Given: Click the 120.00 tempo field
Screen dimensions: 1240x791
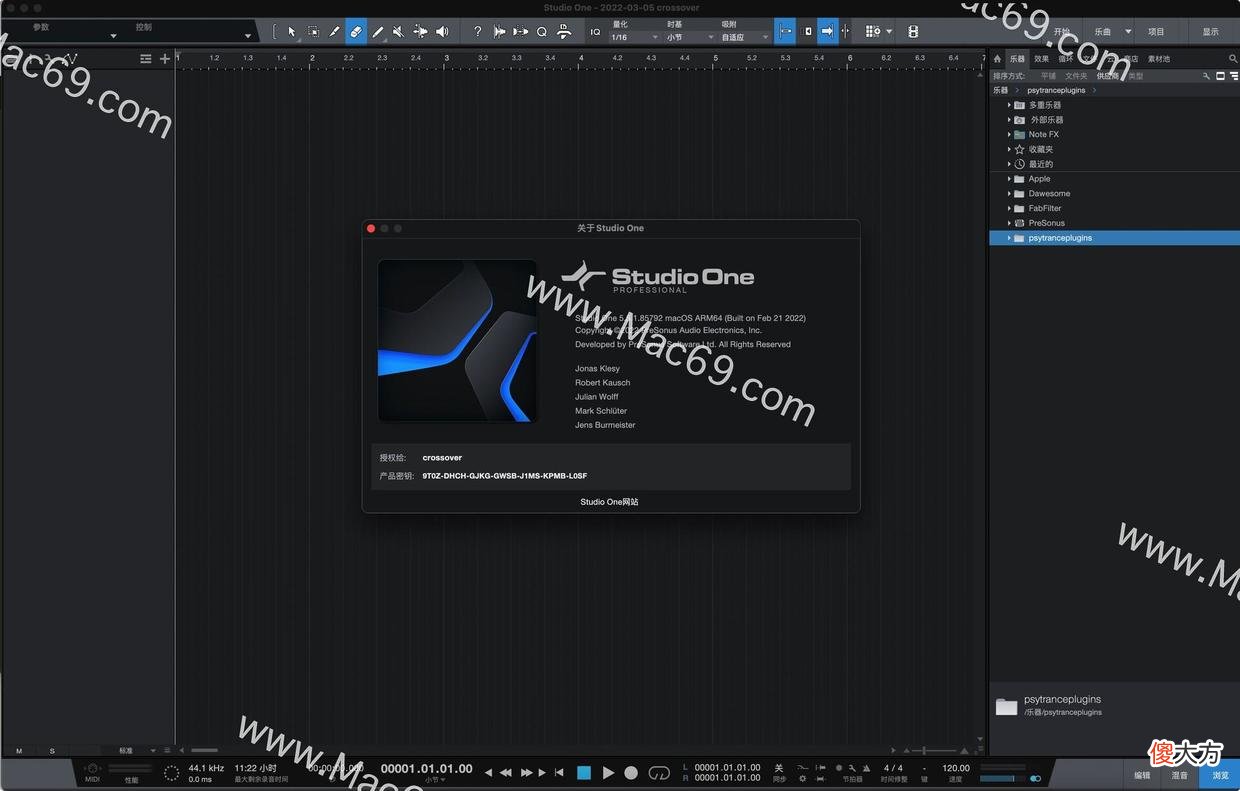Looking at the screenshot, I should click(x=956, y=768).
